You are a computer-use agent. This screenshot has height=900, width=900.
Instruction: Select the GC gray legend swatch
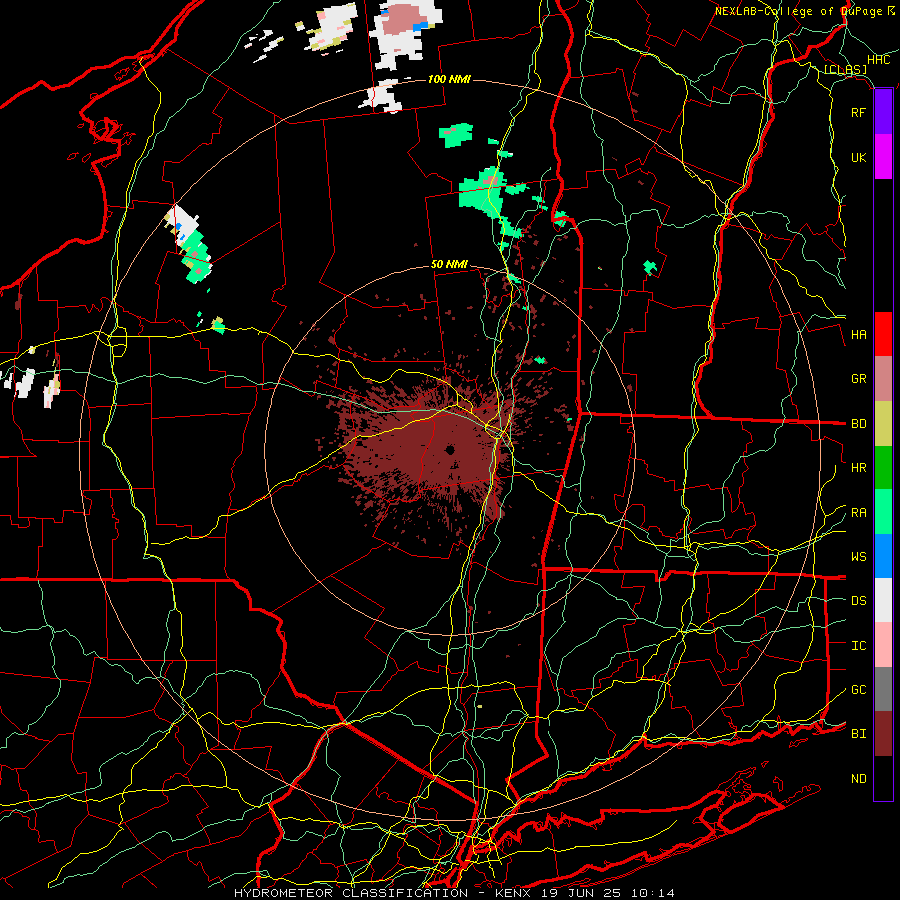883,689
